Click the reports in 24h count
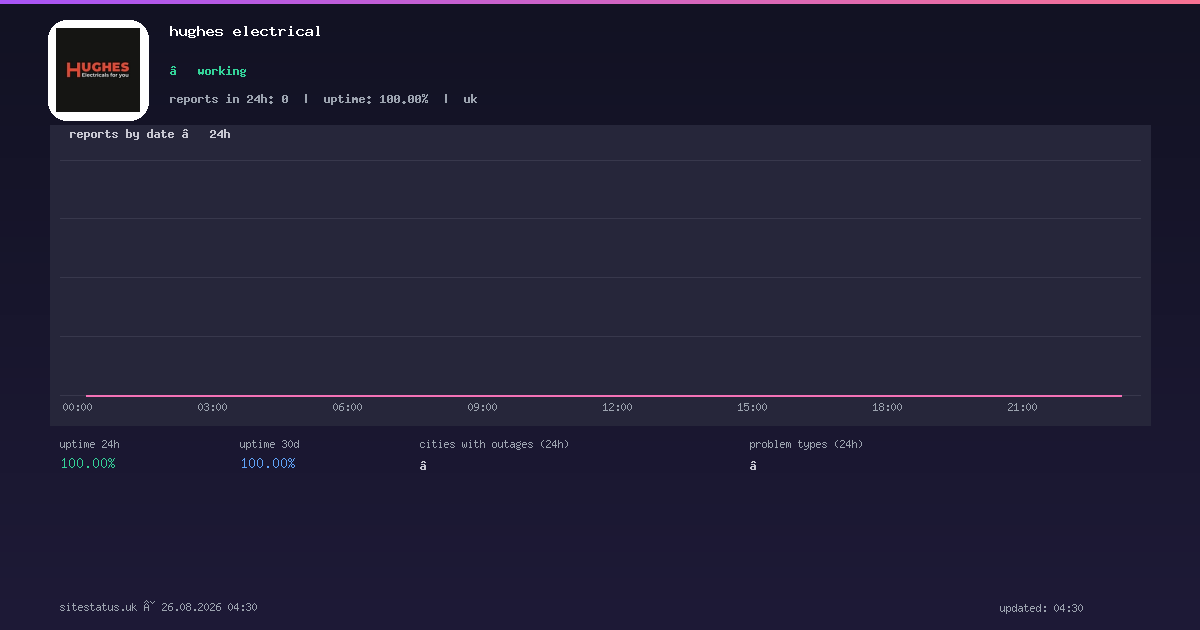The width and height of the screenshot is (1200, 630). (x=229, y=99)
